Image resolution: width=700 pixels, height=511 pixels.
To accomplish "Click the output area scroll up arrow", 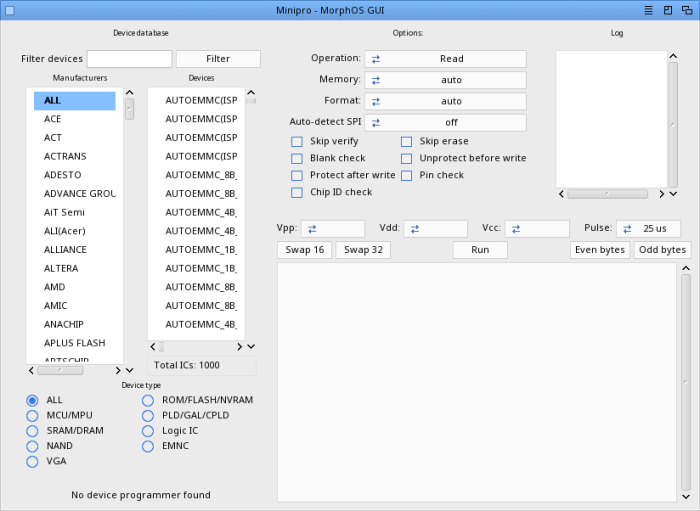I will (x=686, y=268).
